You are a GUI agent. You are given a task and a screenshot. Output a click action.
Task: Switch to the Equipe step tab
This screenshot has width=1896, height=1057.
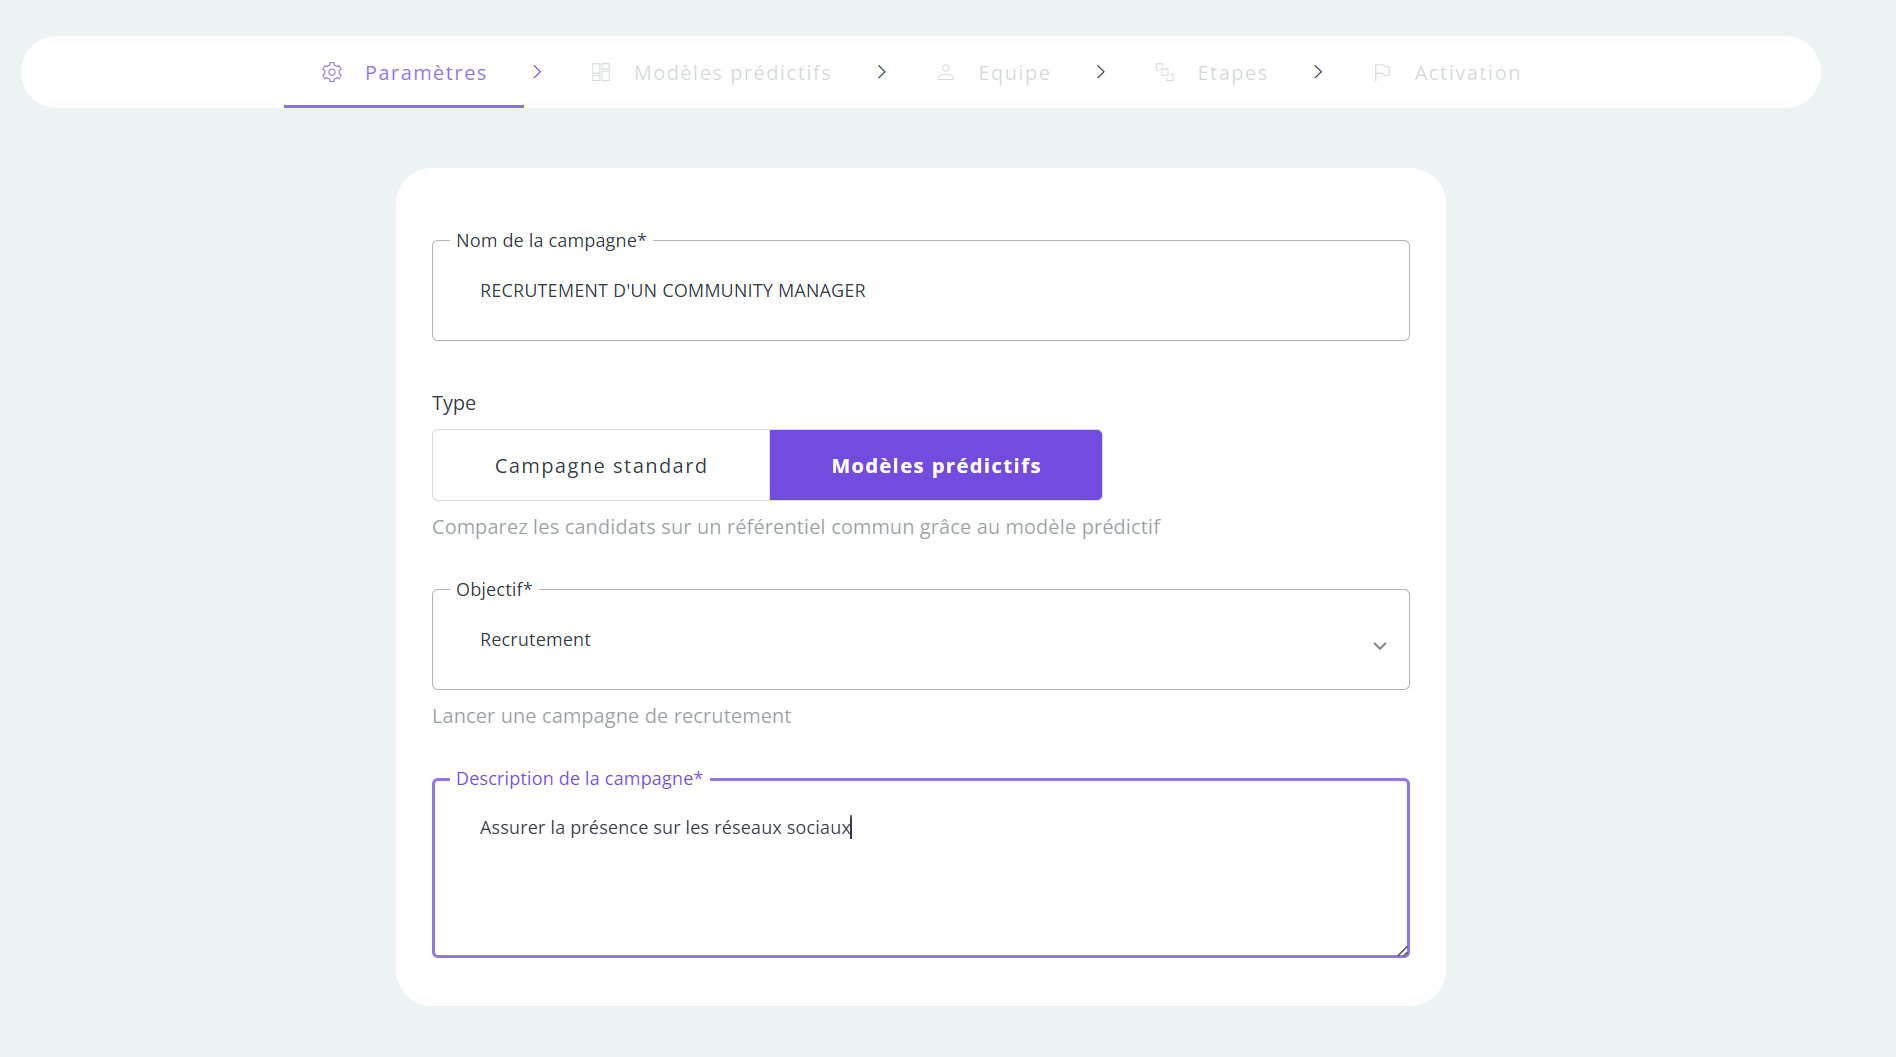point(994,72)
